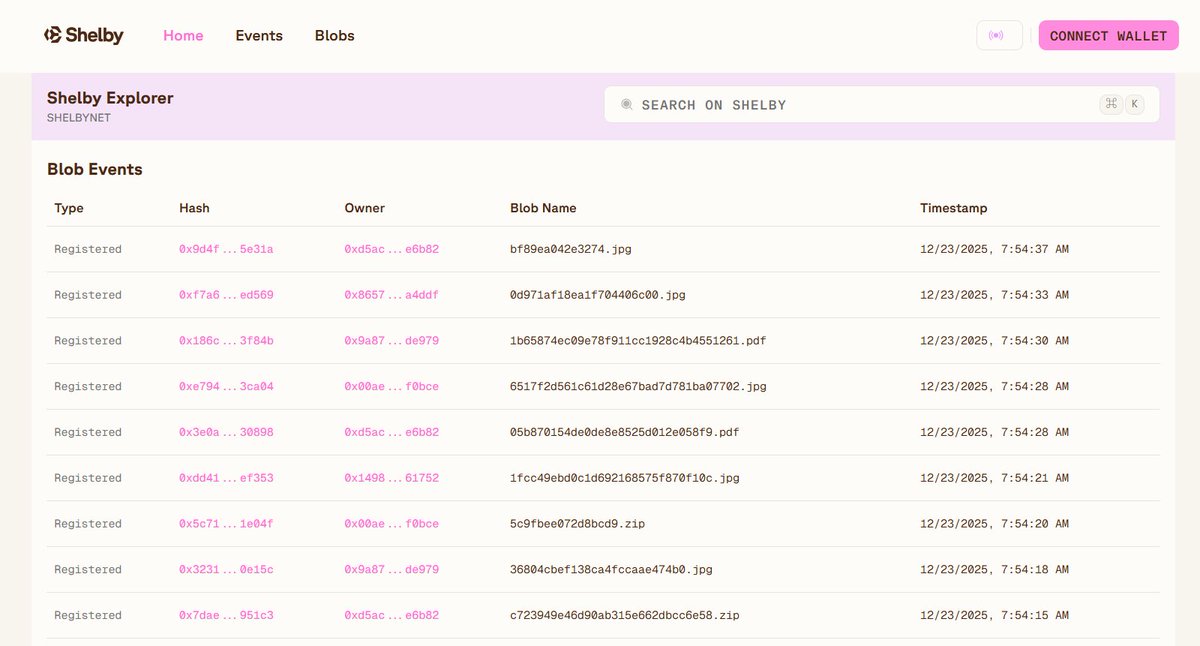Image resolution: width=1200 pixels, height=646 pixels.
Task: Click timestamp 12/23/2025, 7:54:30 AM
Action: pyautogui.click(x=994, y=341)
